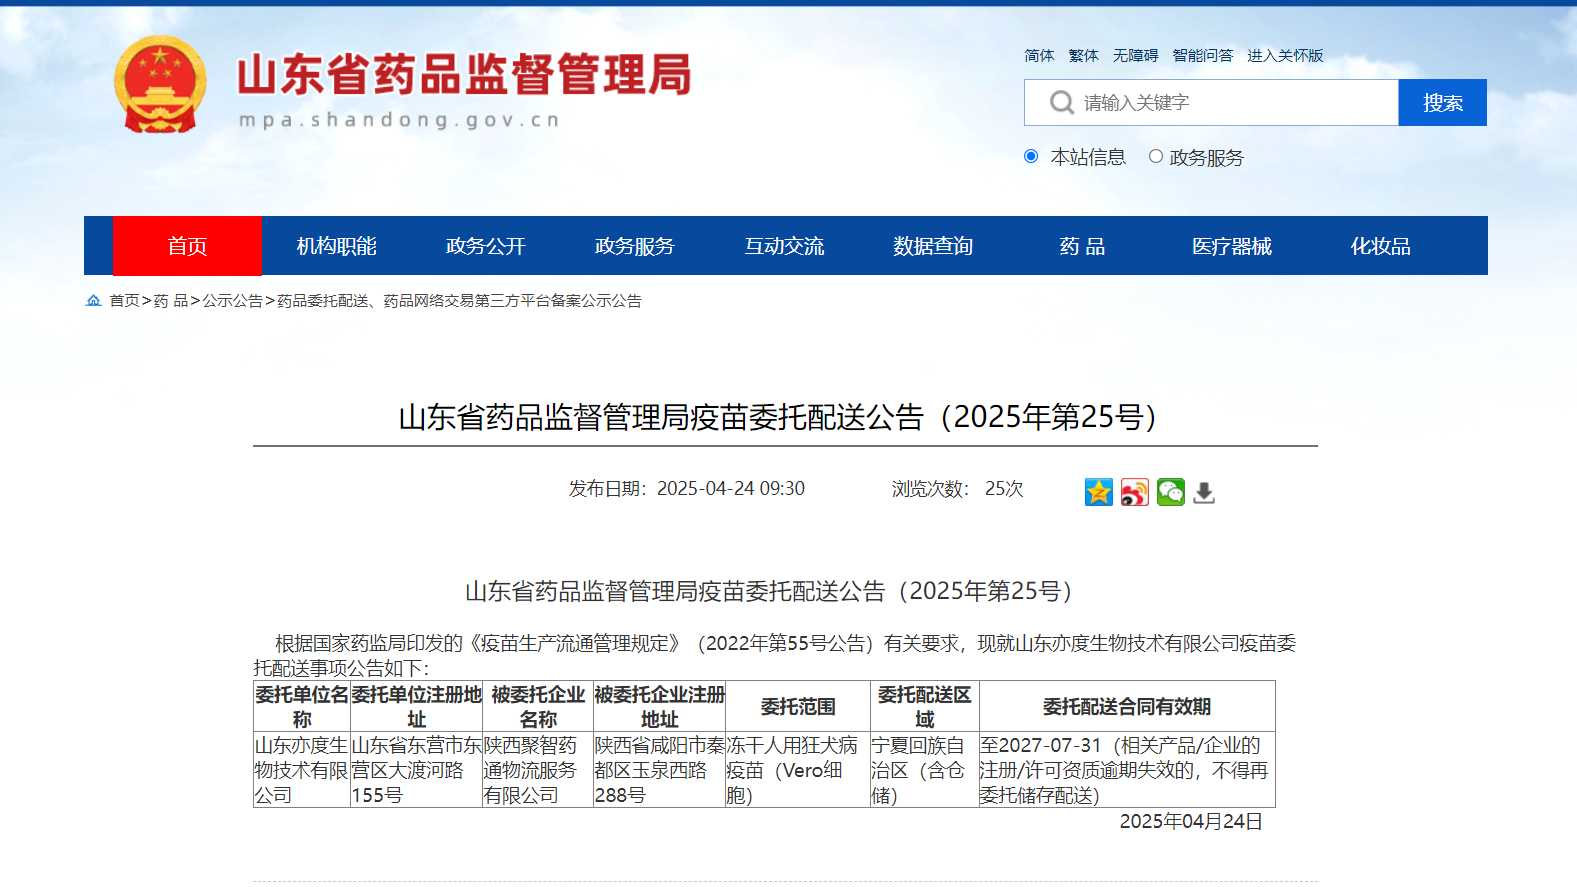1577x887 pixels.
Task: Click the 委托配送合同有效期 table header
Action: click(x=1127, y=707)
